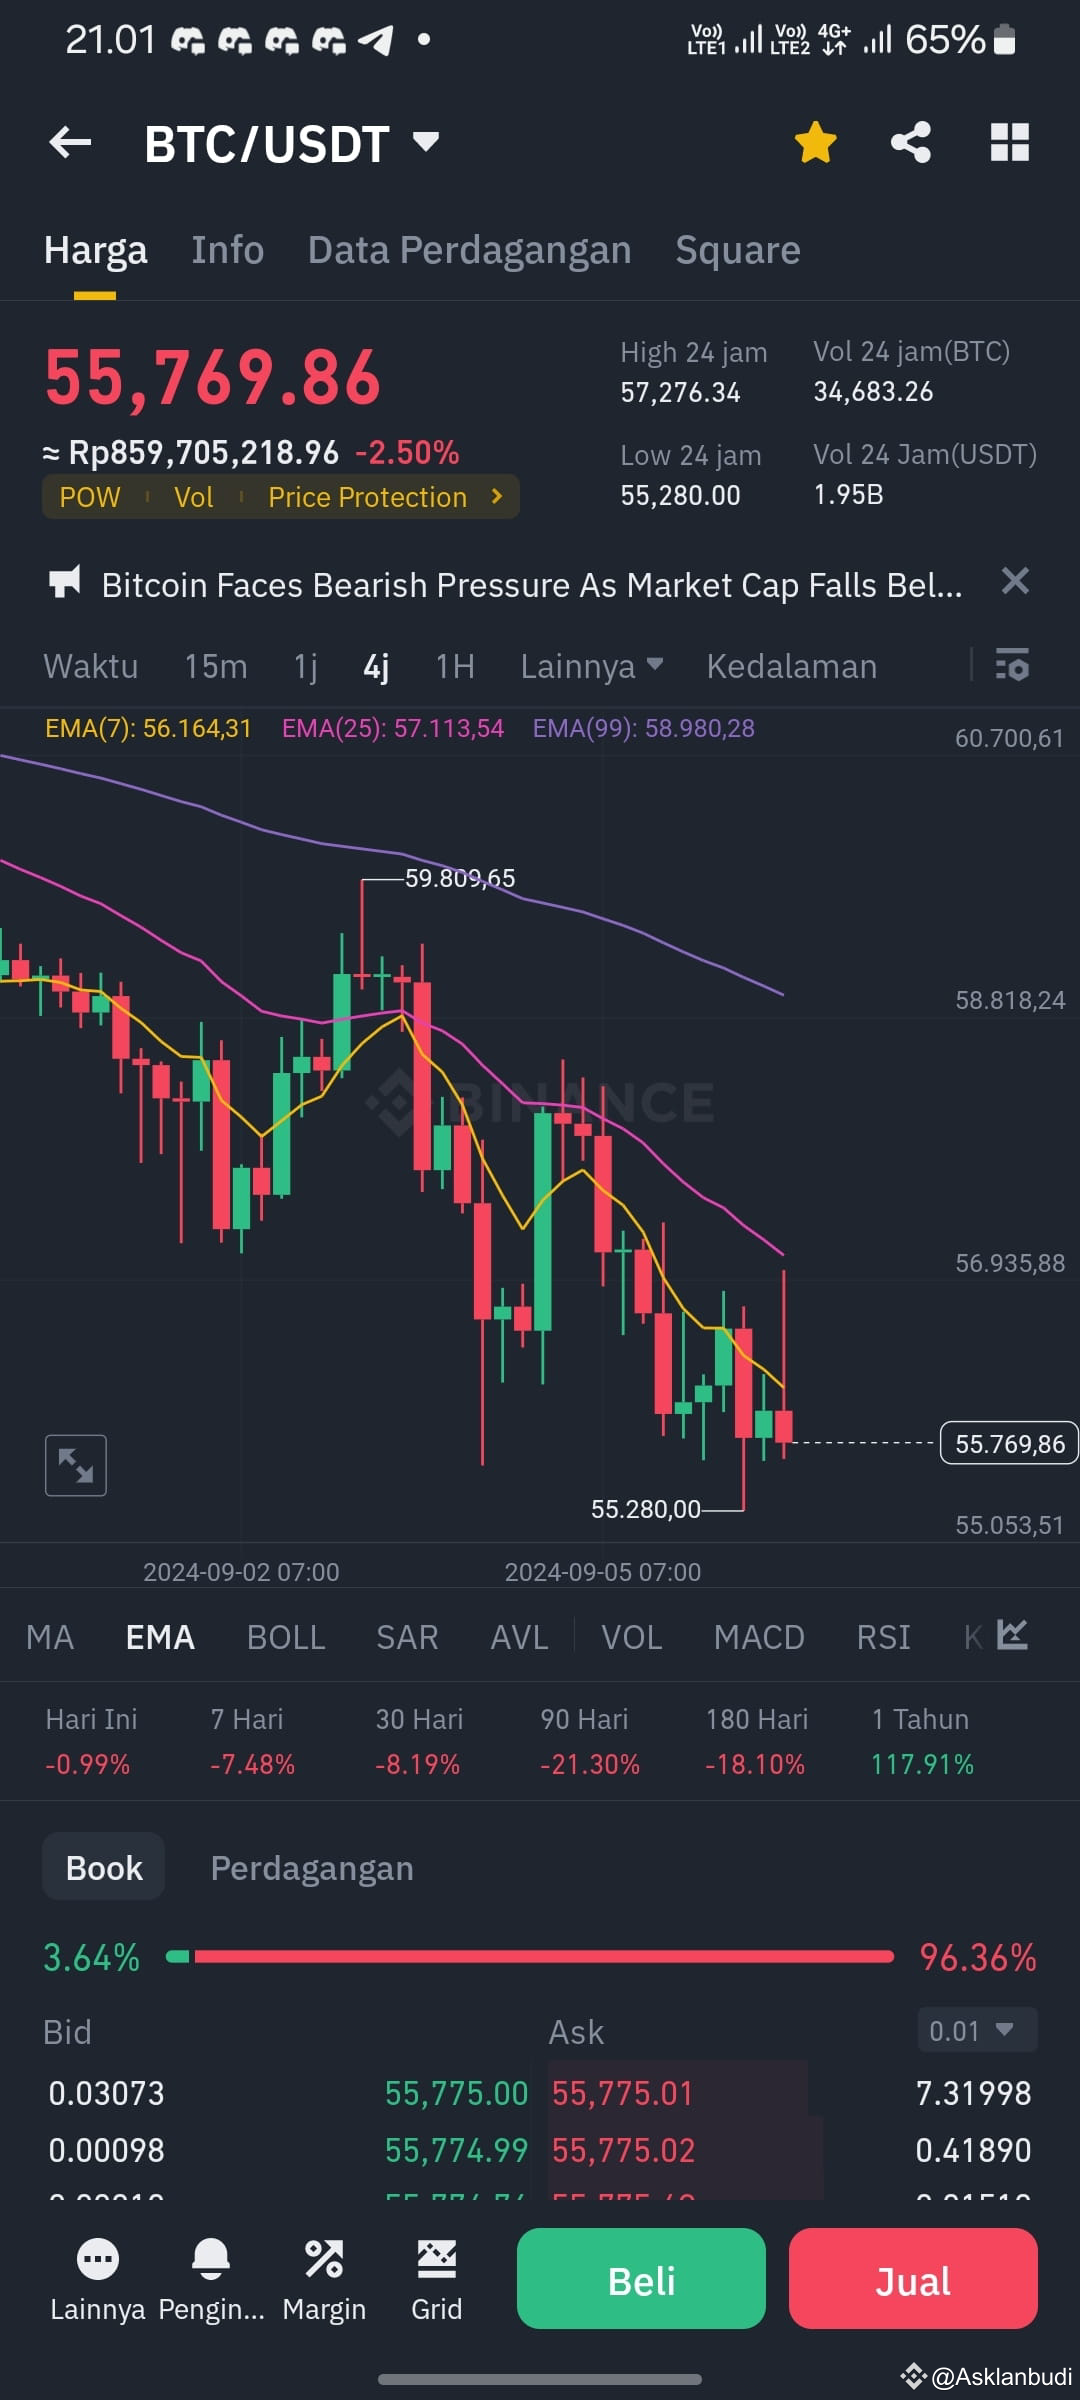The width and height of the screenshot is (1080, 2400).
Task: Open chart settings icon beside Kedalaman
Action: click(x=1012, y=665)
